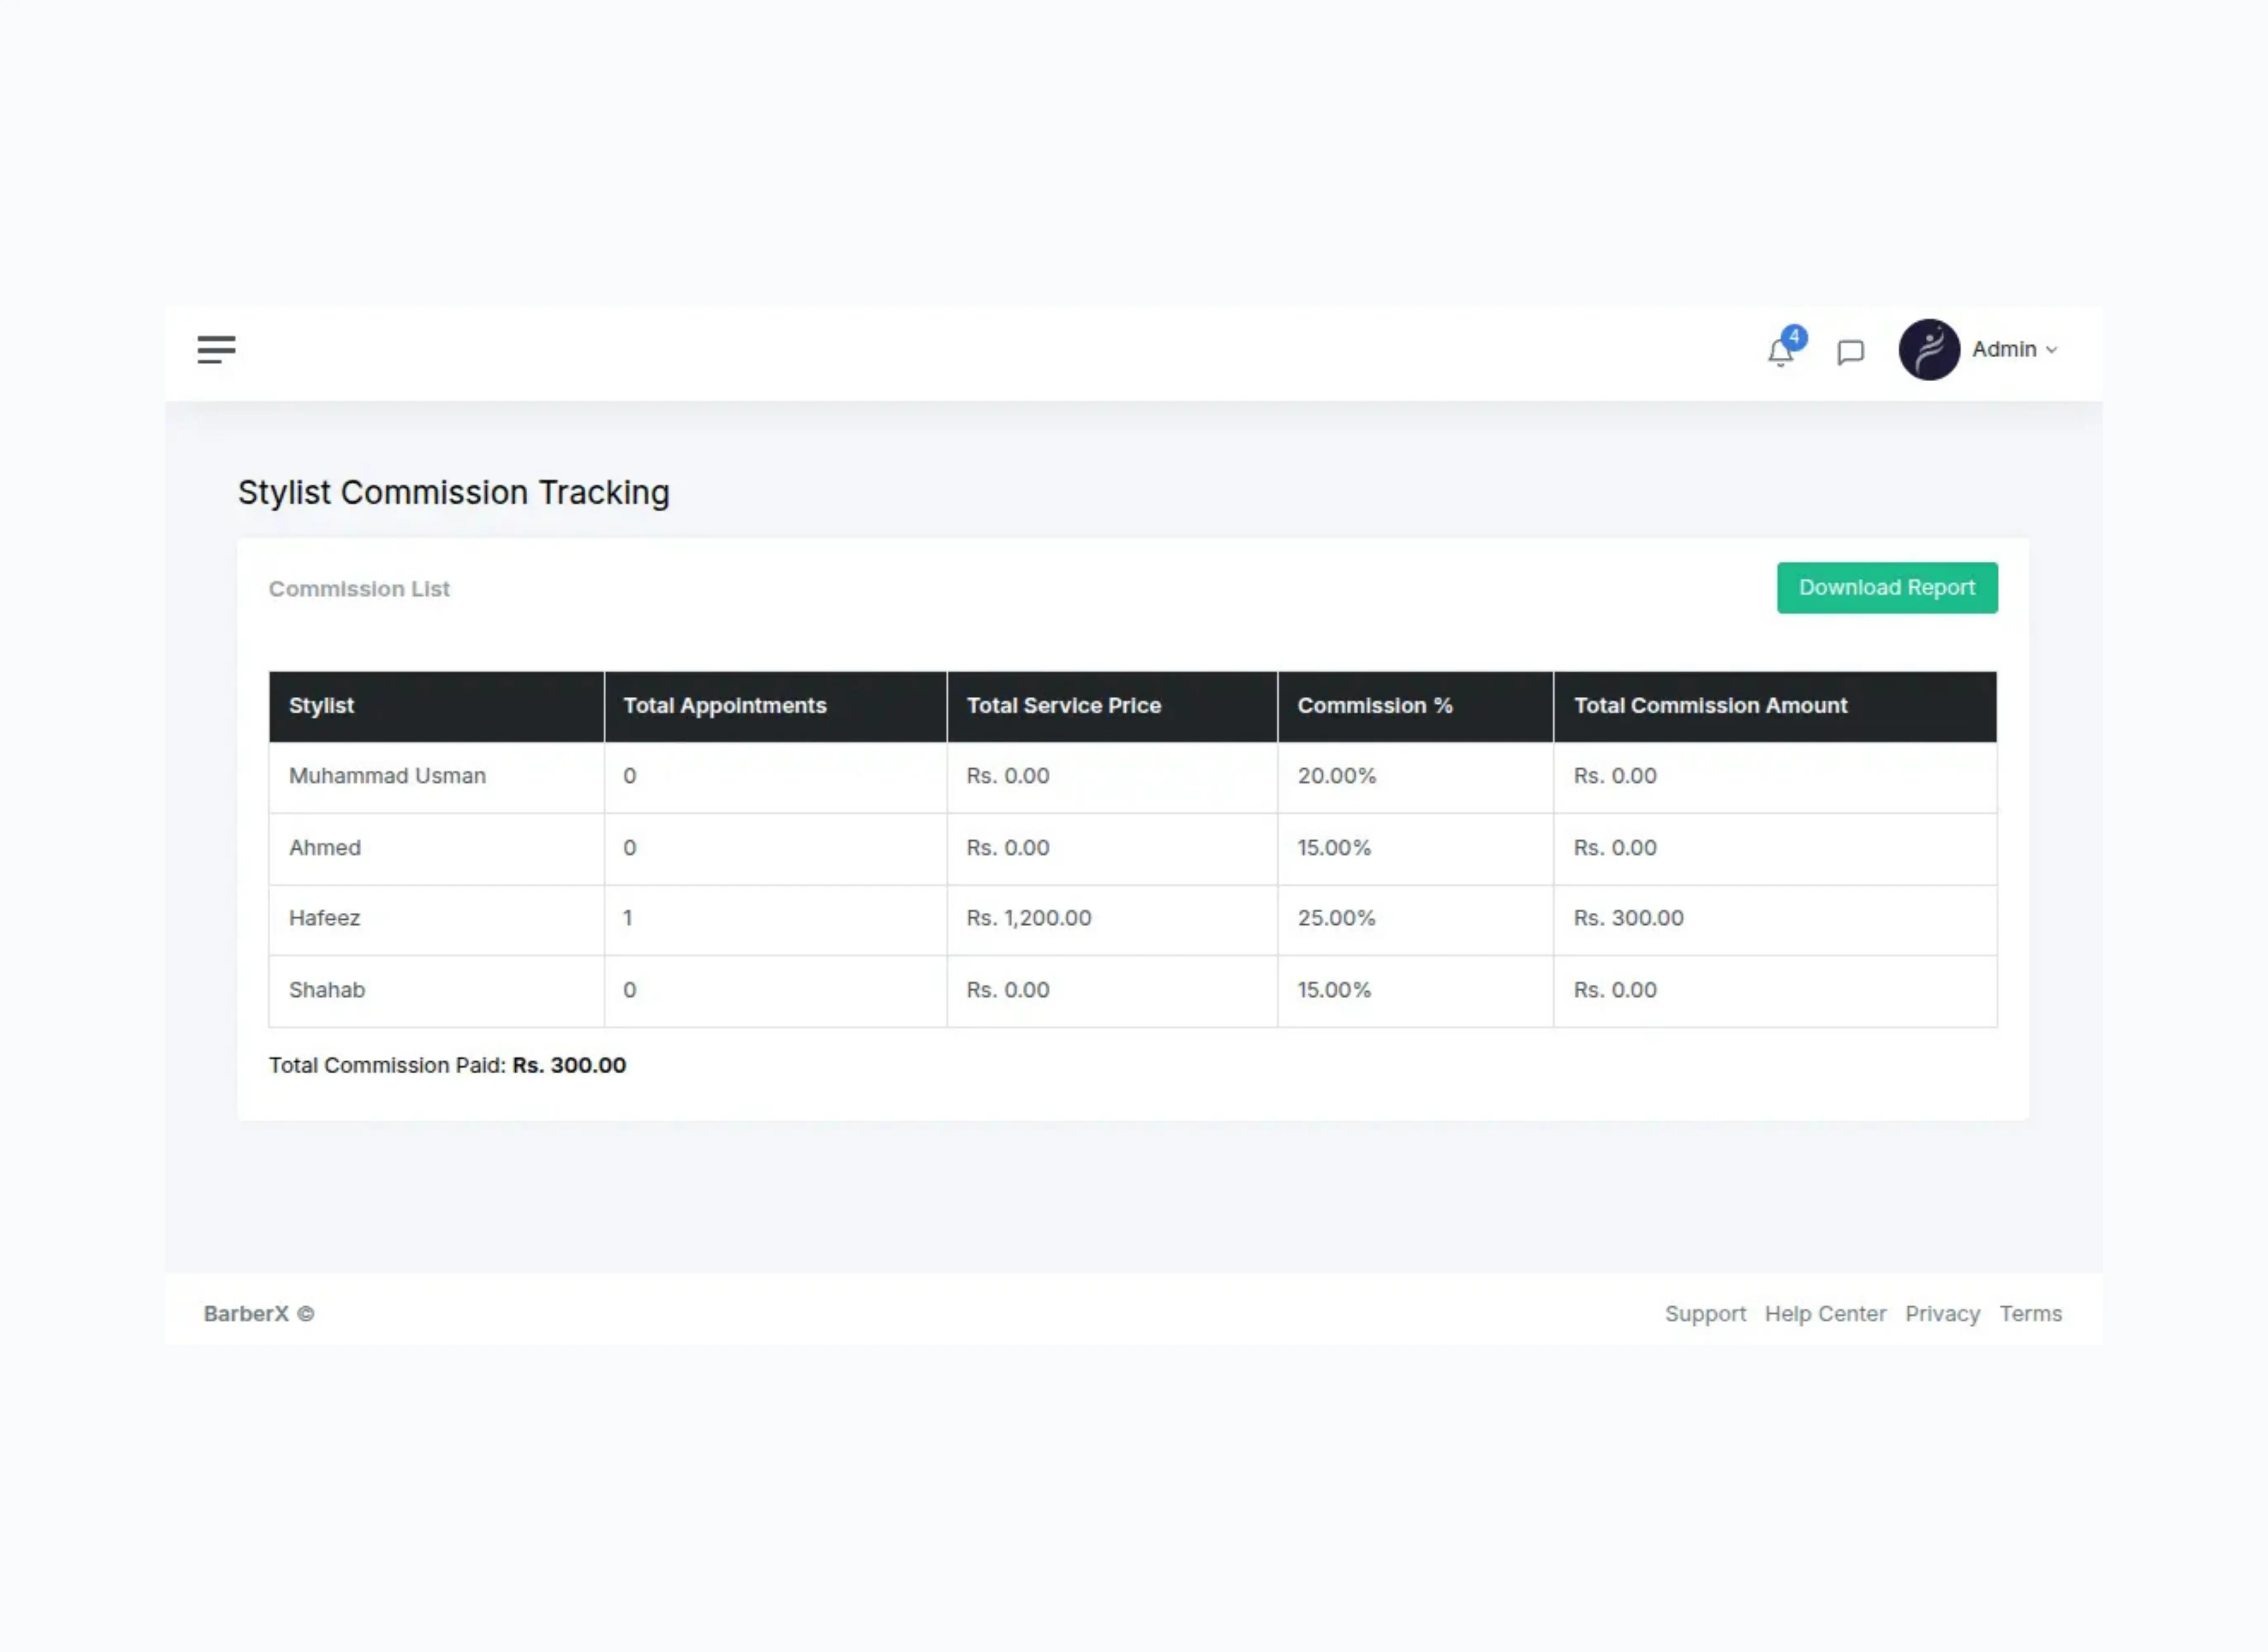Open the Terms link
Viewport: 2268px width, 1652px height.
pyautogui.click(x=2030, y=1314)
